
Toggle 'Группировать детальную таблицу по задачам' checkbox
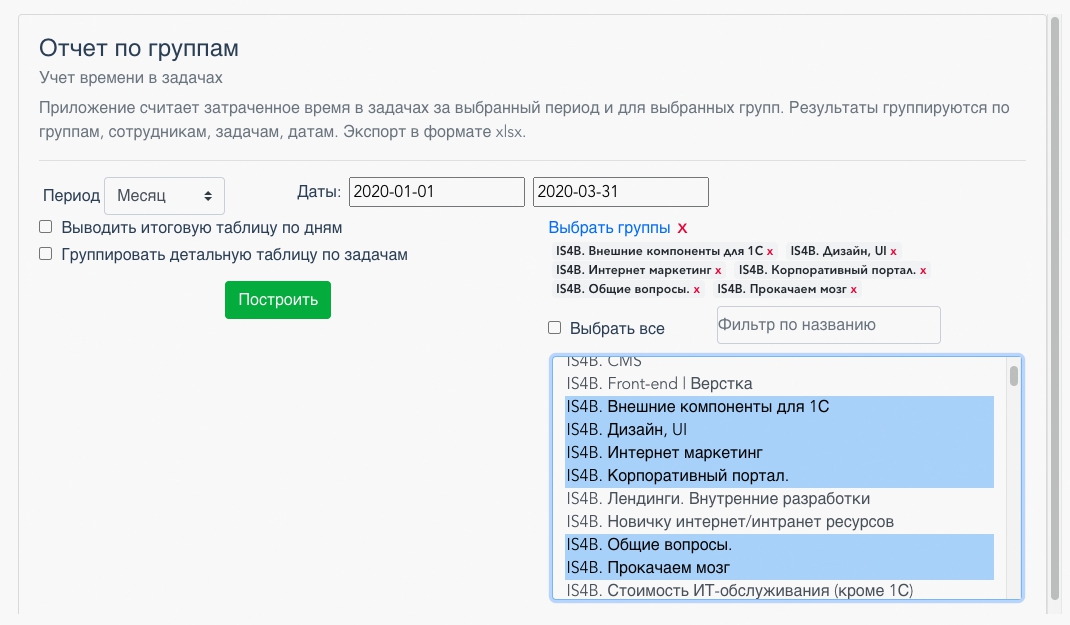46,254
